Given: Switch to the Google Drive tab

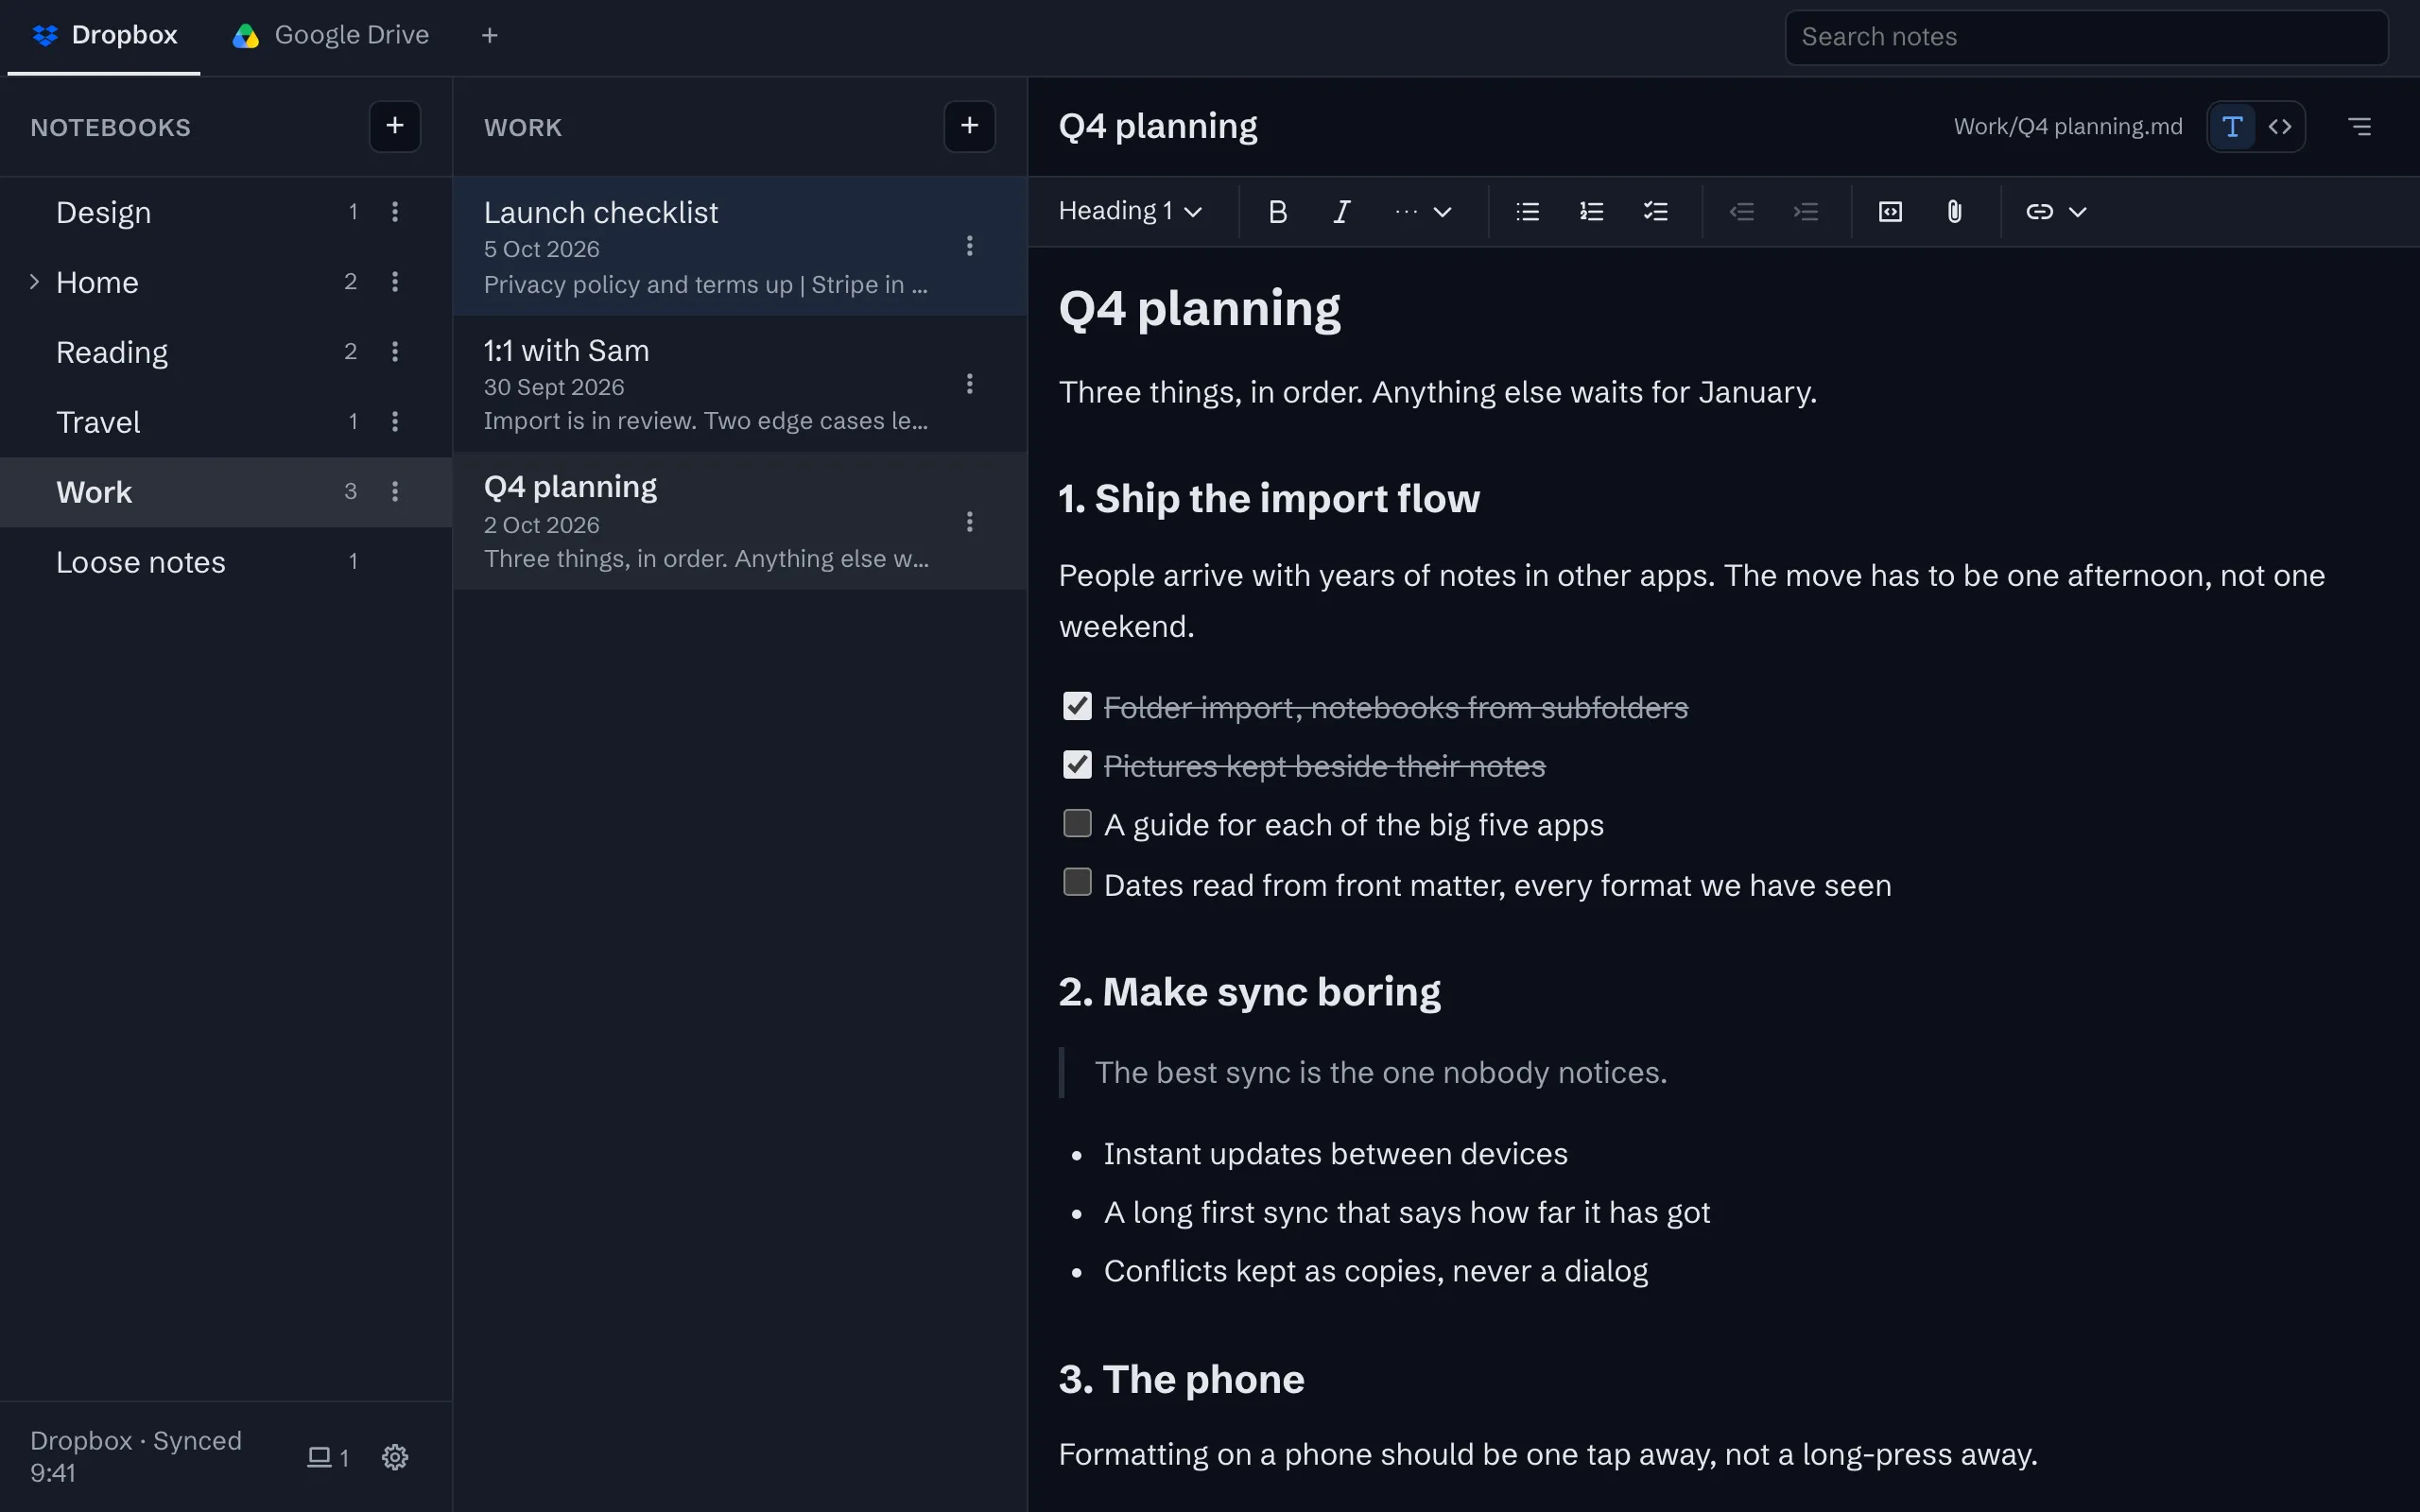Looking at the screenshot, I should (x=331, y=36).
